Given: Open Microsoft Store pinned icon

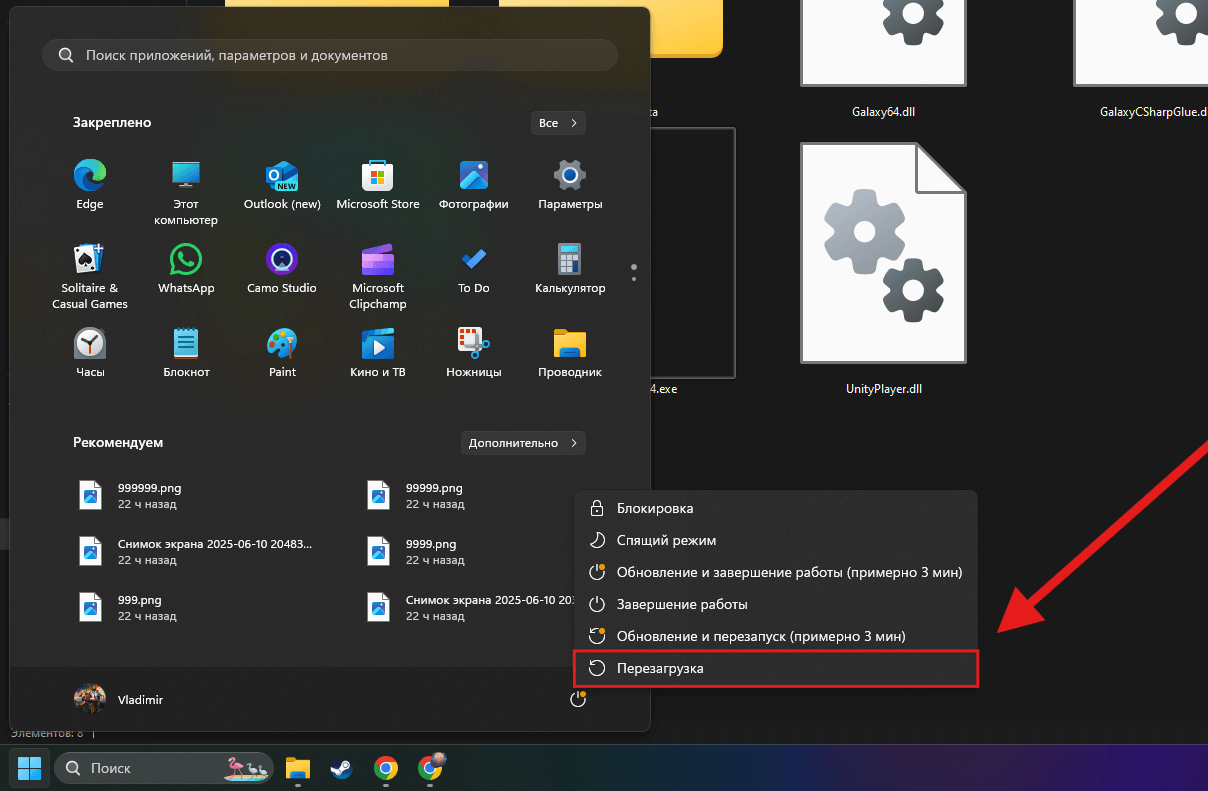Looking at the screenshot, I should coord(378,185).
